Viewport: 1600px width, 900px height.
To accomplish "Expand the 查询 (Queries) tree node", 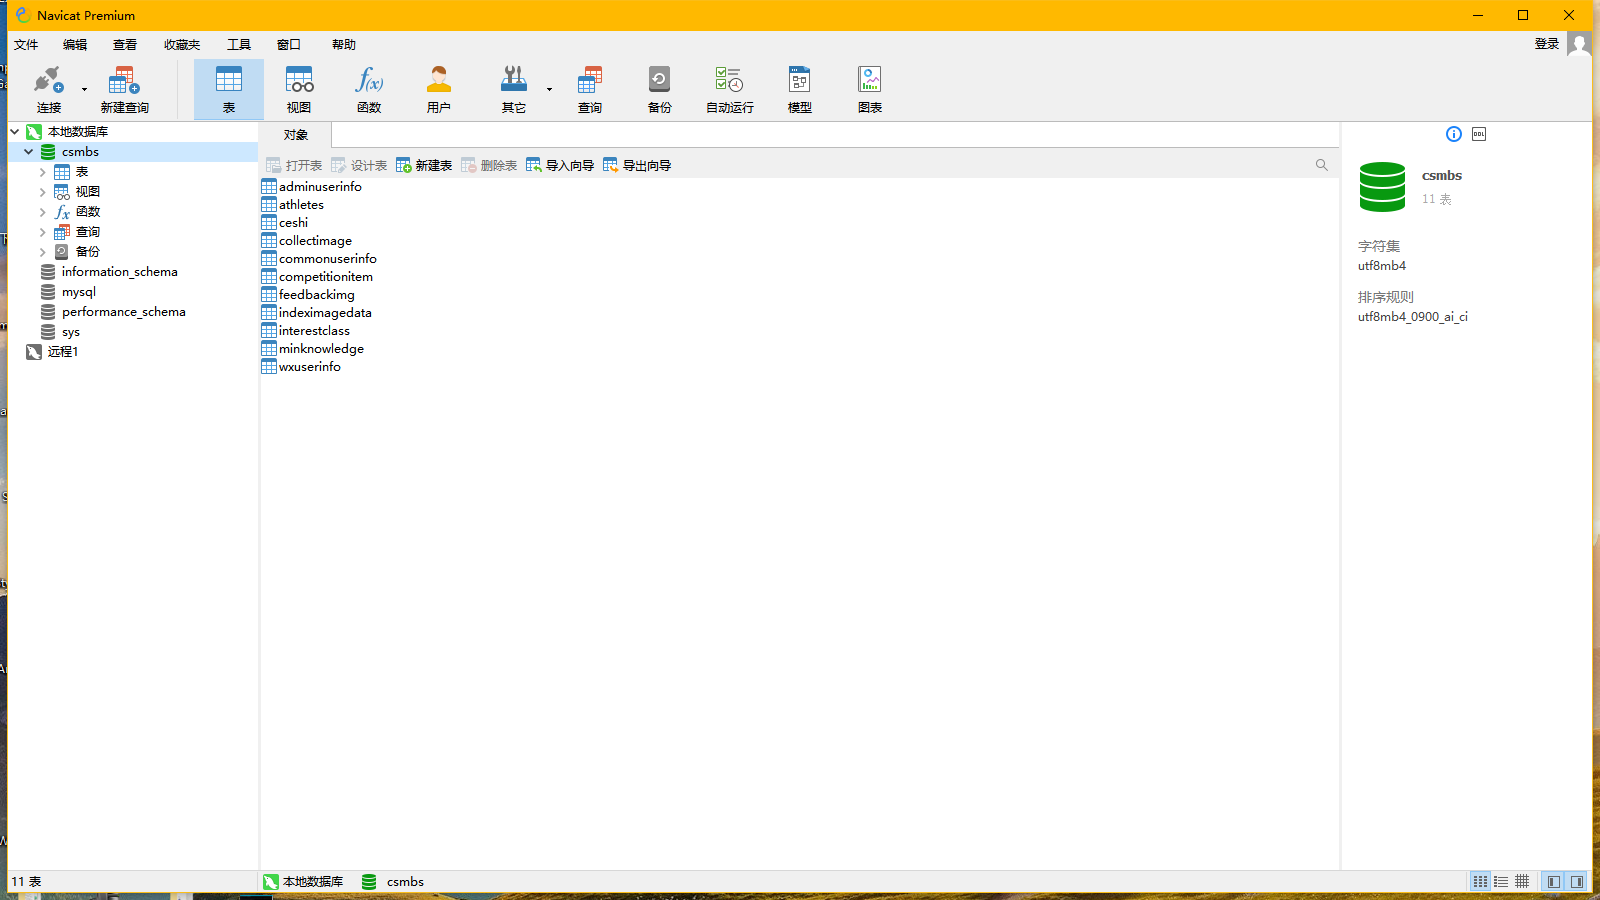I will [43, 232].
